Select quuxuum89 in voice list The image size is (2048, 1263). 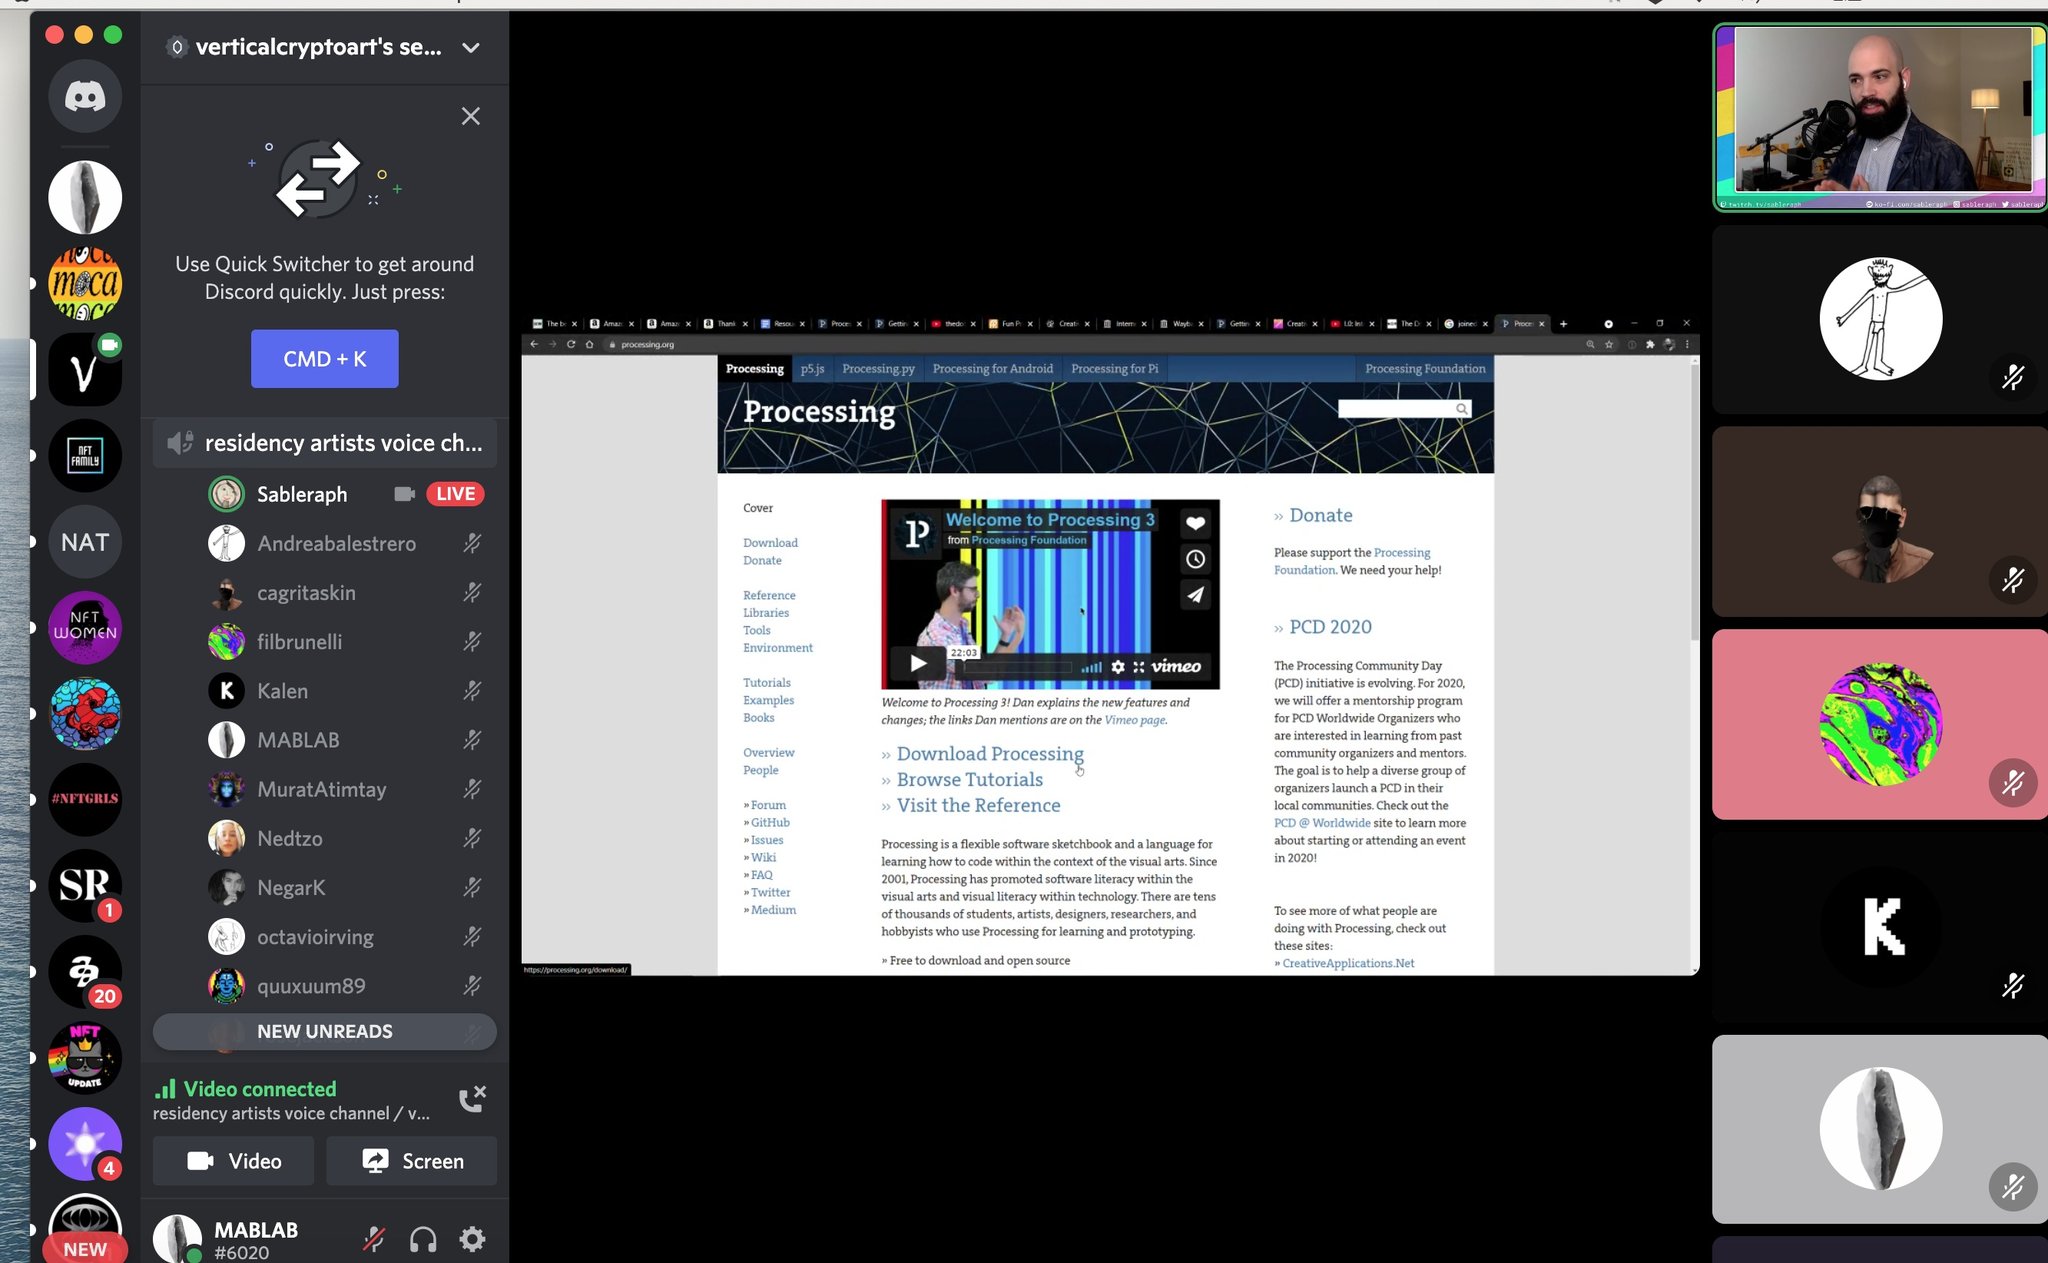pos(311,986)
